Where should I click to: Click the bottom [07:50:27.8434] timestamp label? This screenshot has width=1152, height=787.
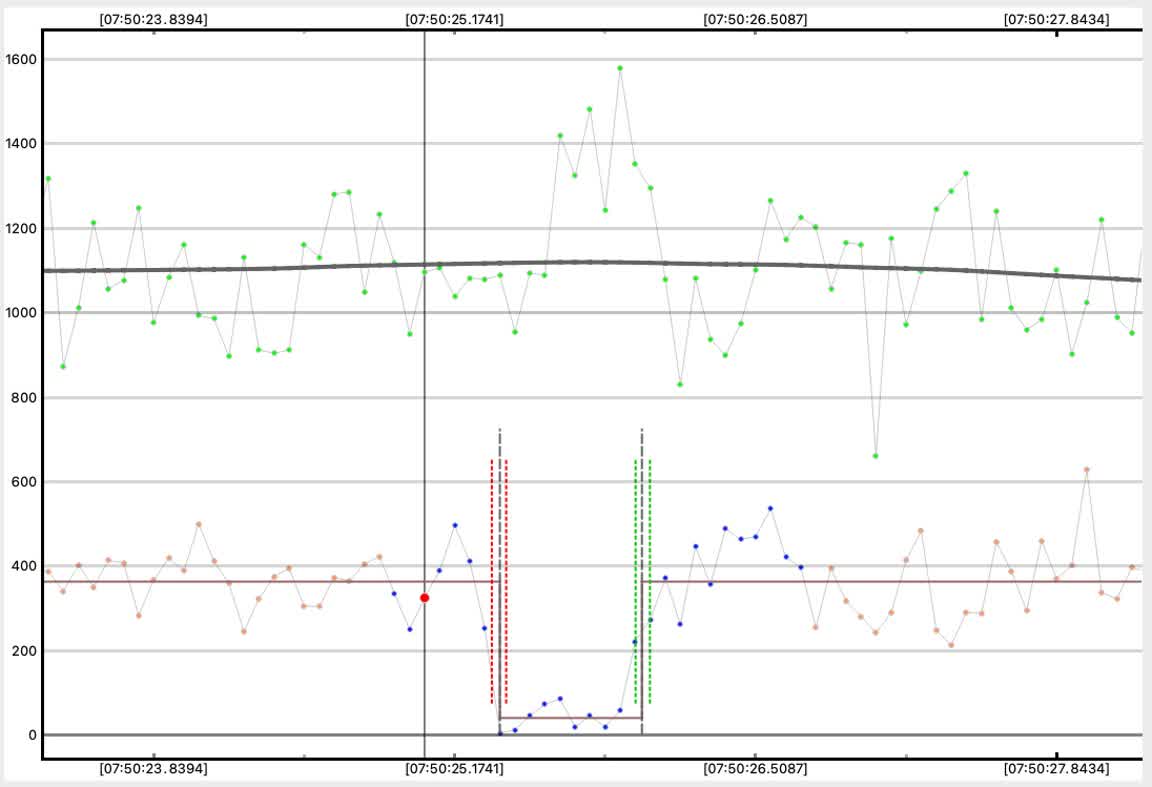tap(1057, 770)
